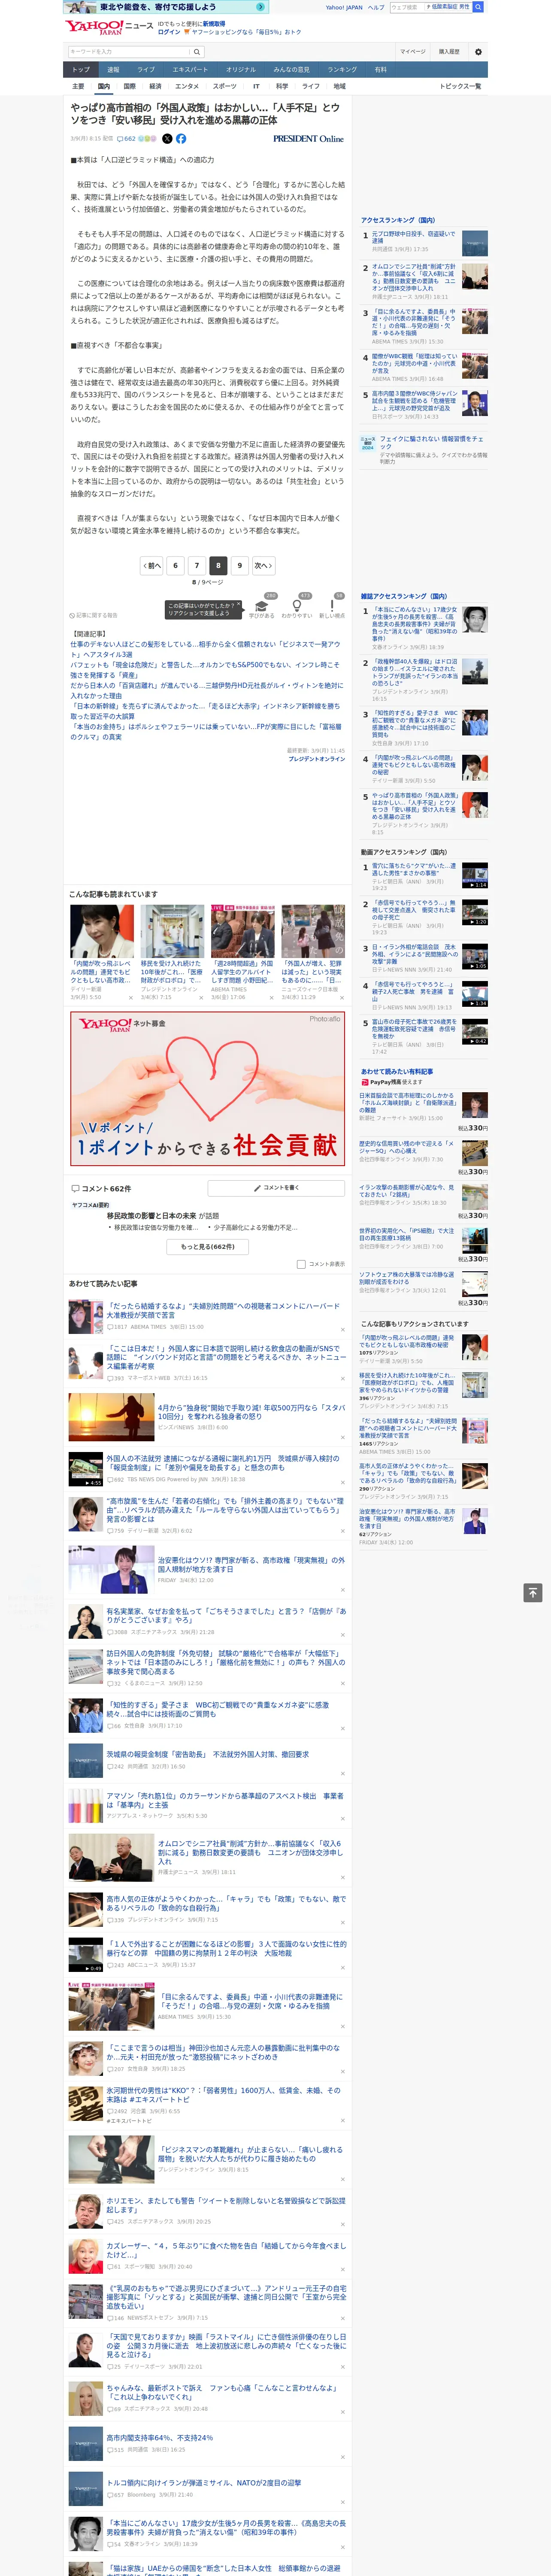Select the IT category
Image resolution: width=551 pixels, height=2576 pixels.
pos(256,86)
